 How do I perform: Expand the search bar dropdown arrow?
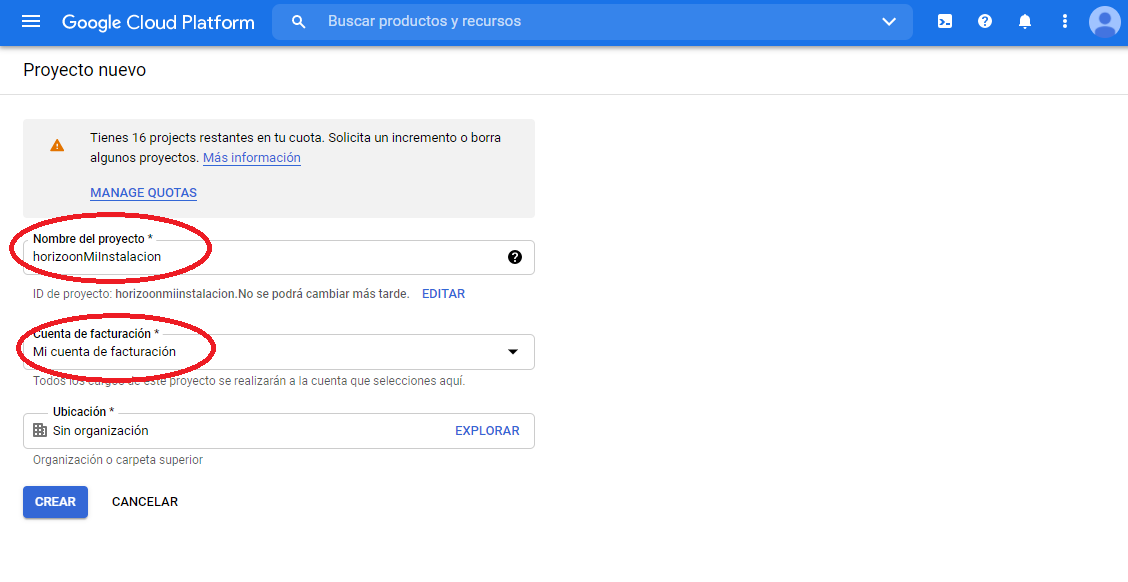[x=889, y=22]
